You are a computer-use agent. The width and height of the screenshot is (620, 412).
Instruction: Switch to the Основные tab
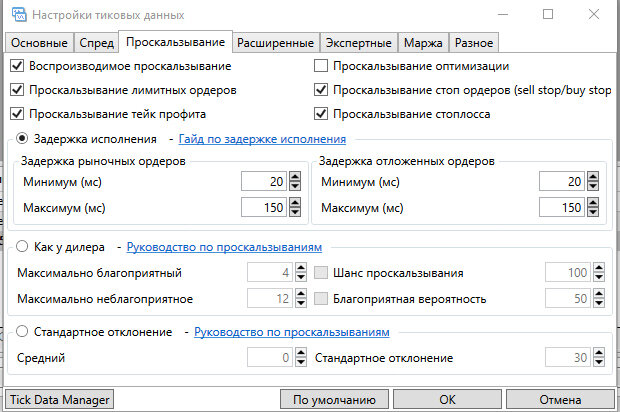coord(39,43)
